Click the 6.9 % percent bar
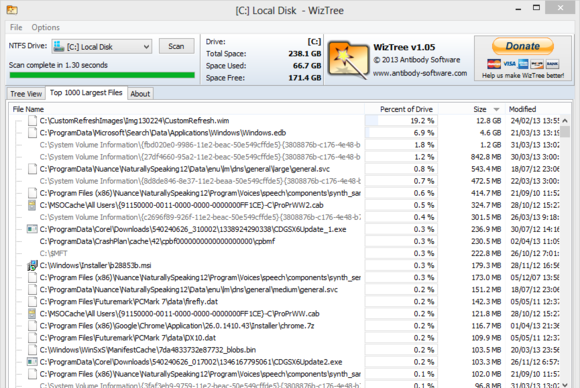580x388 pixels. tap(401, 133)
